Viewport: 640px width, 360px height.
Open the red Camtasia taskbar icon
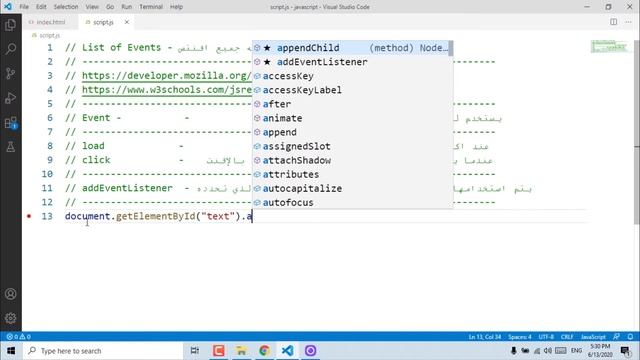coord(218,351)
